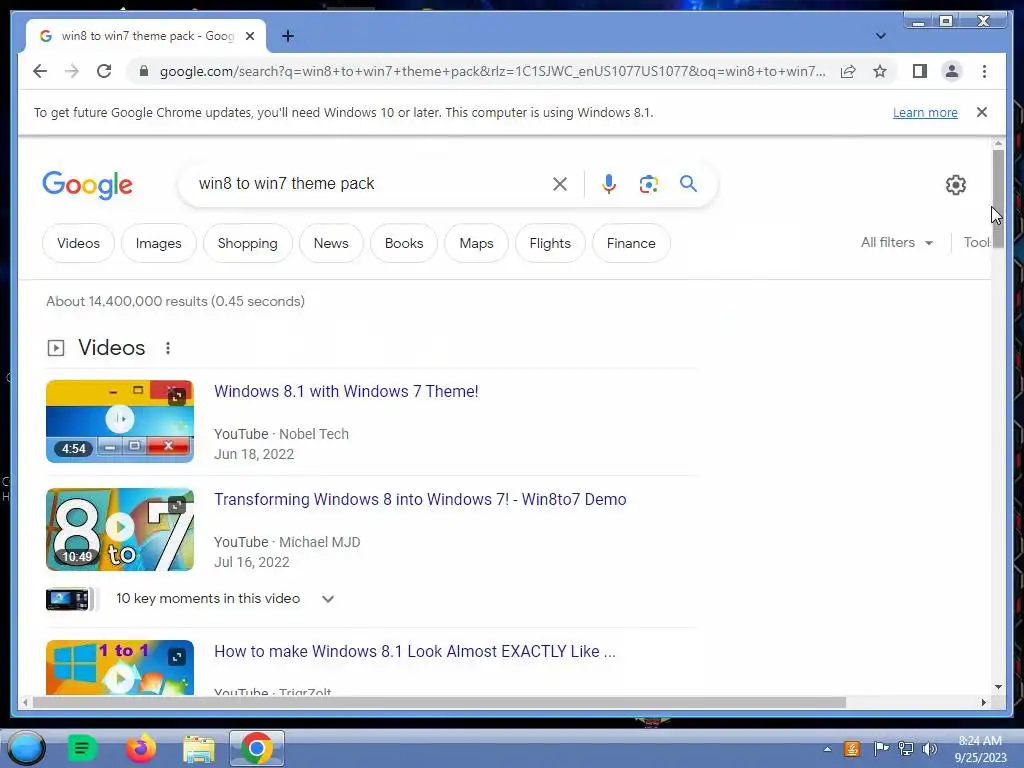Image resolution: width=1024 pixels, height=768 pixels.
Task: Open the tab search dropdown arrow
Action: (x=880, y=36)
